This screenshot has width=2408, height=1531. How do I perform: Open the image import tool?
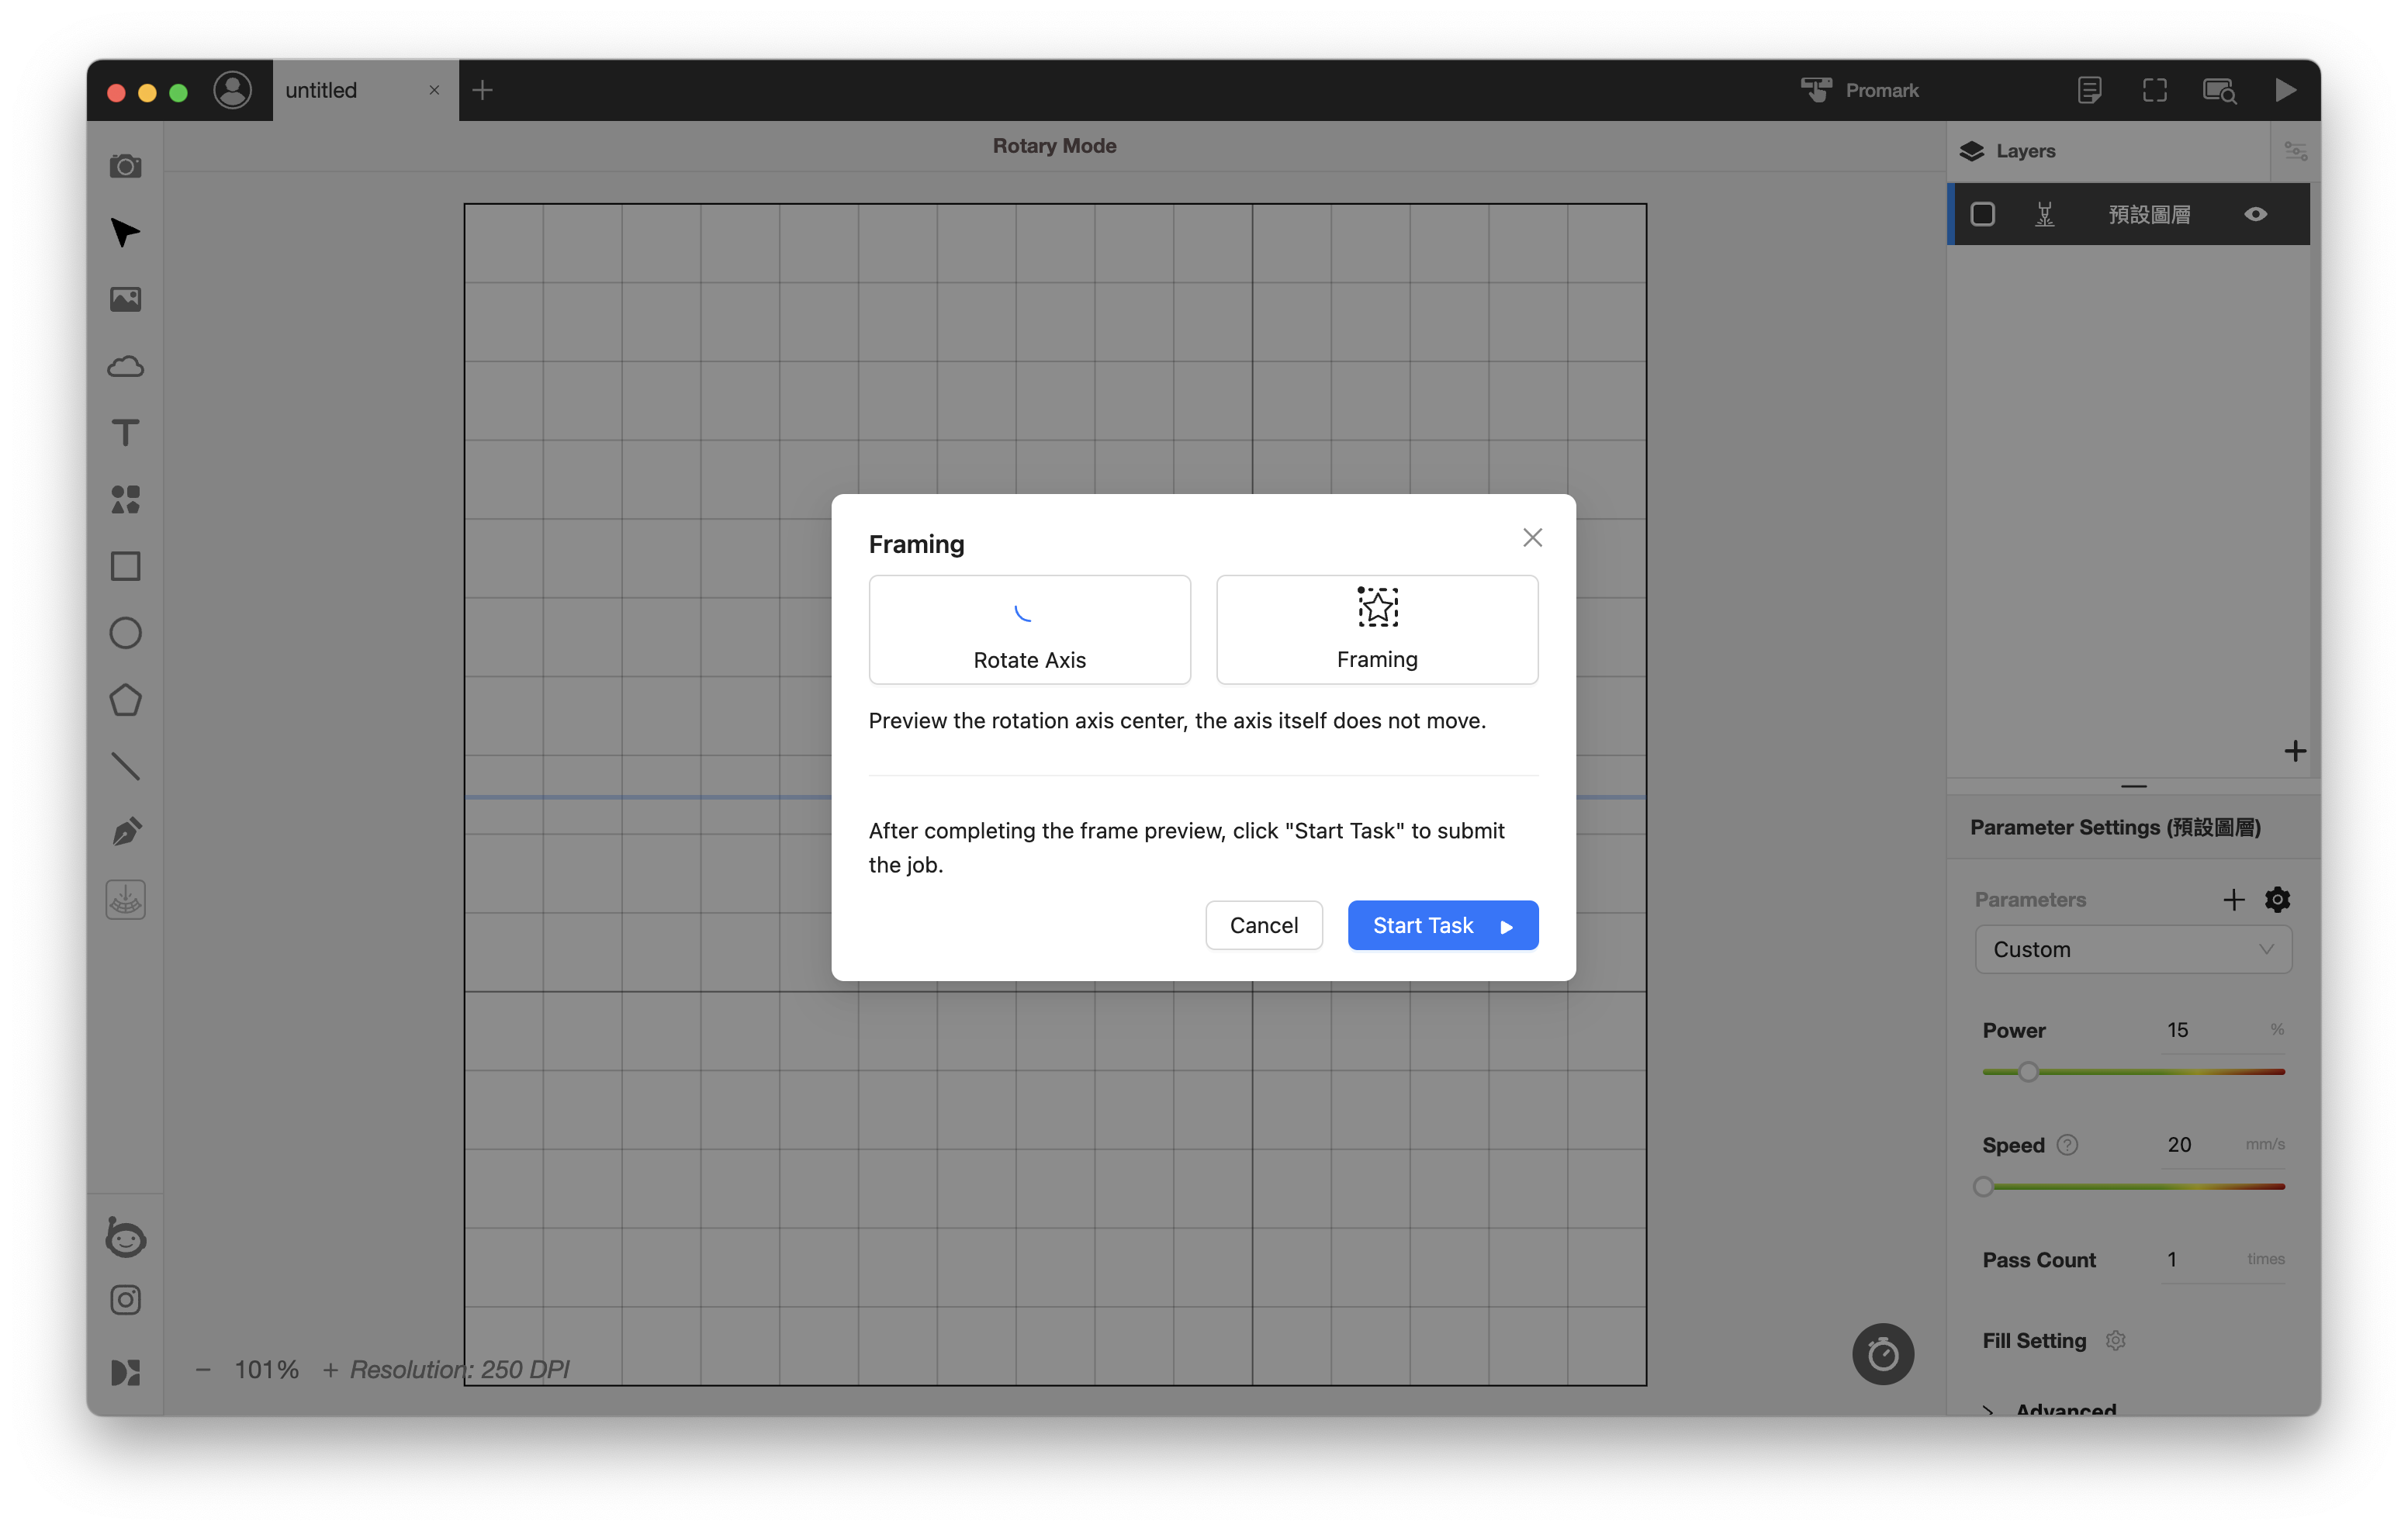tap(125, 299)
